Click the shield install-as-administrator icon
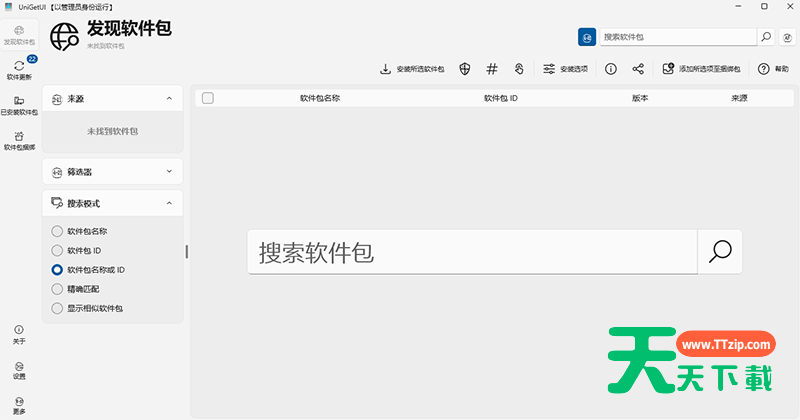Viewport: 800px width, 420px height. pos(464,69)
